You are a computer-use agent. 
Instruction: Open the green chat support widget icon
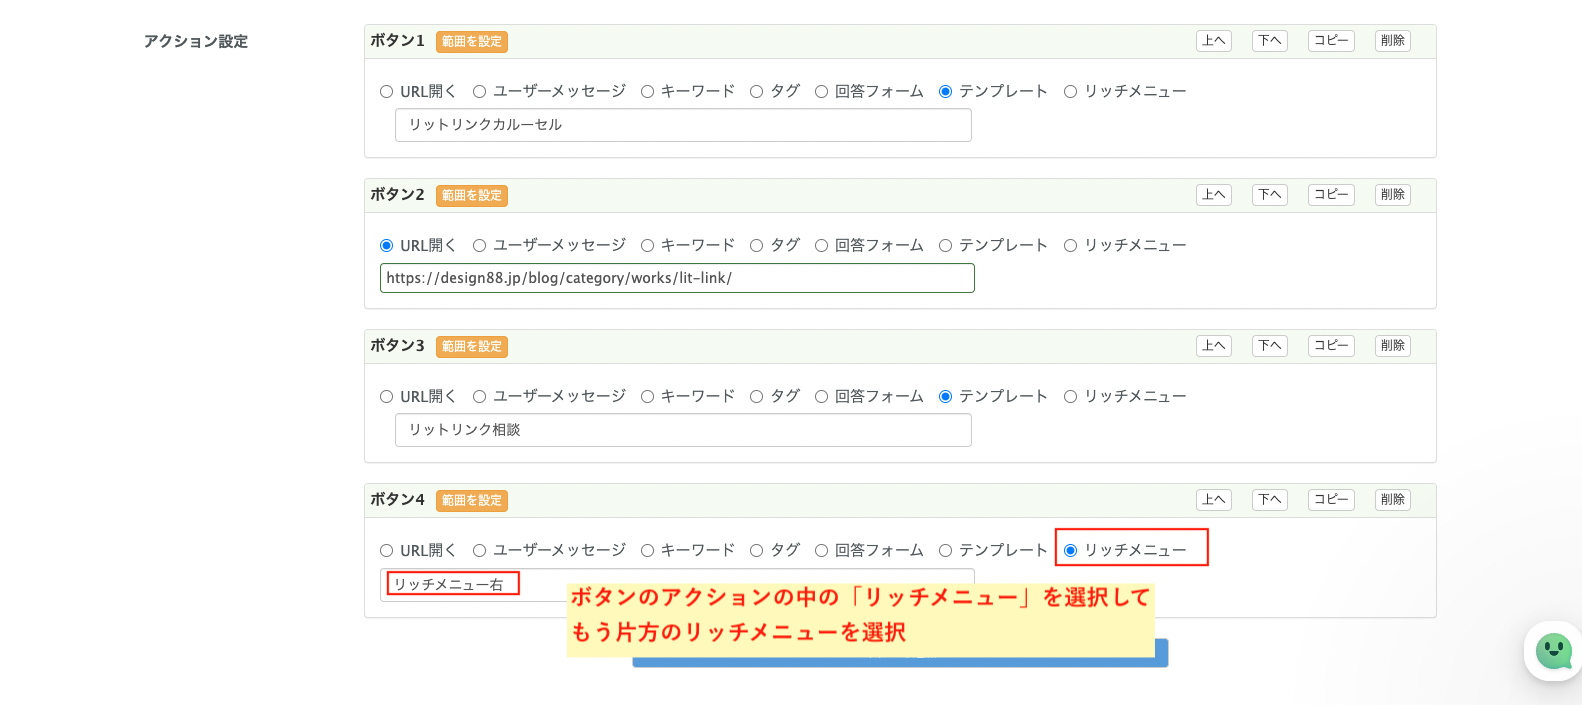pos(1553,651)
